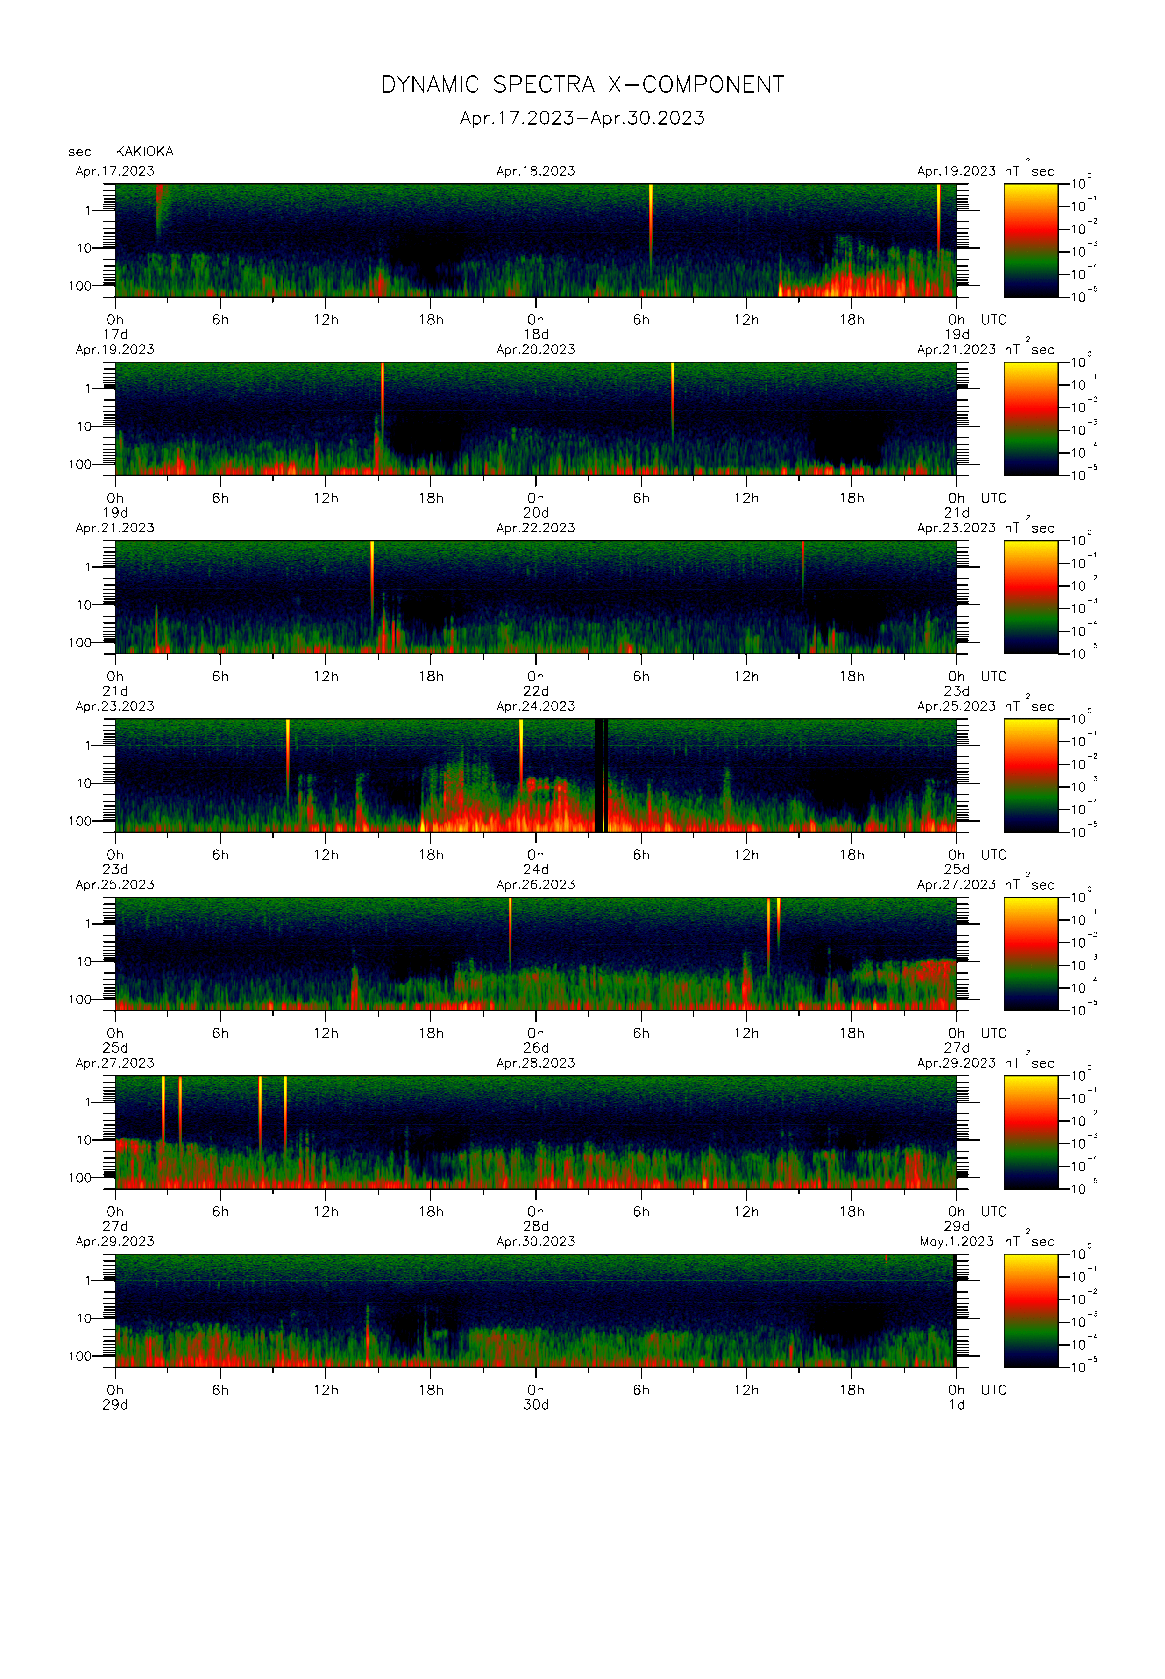Click the "1d" day marker

[x=957, y=1405]
